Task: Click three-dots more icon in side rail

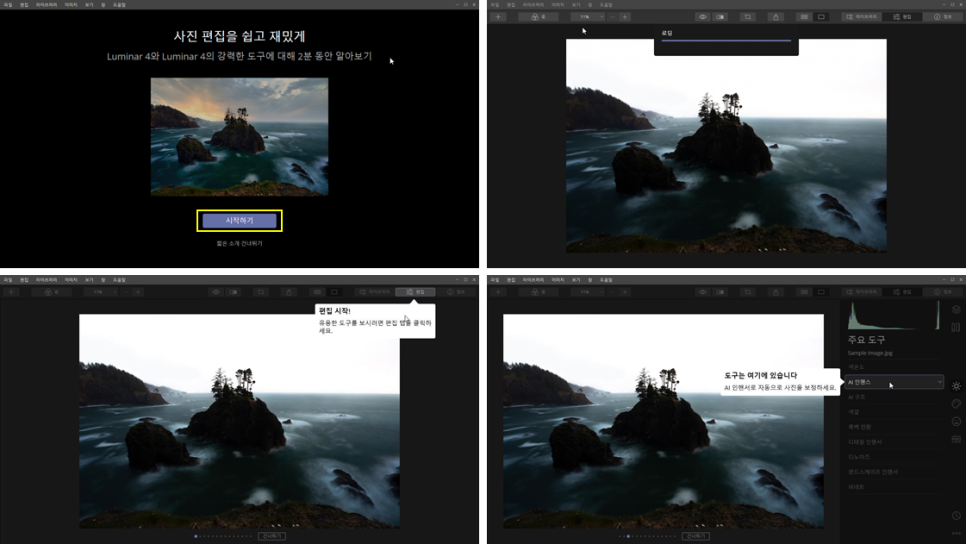Action: click(956, 533)
